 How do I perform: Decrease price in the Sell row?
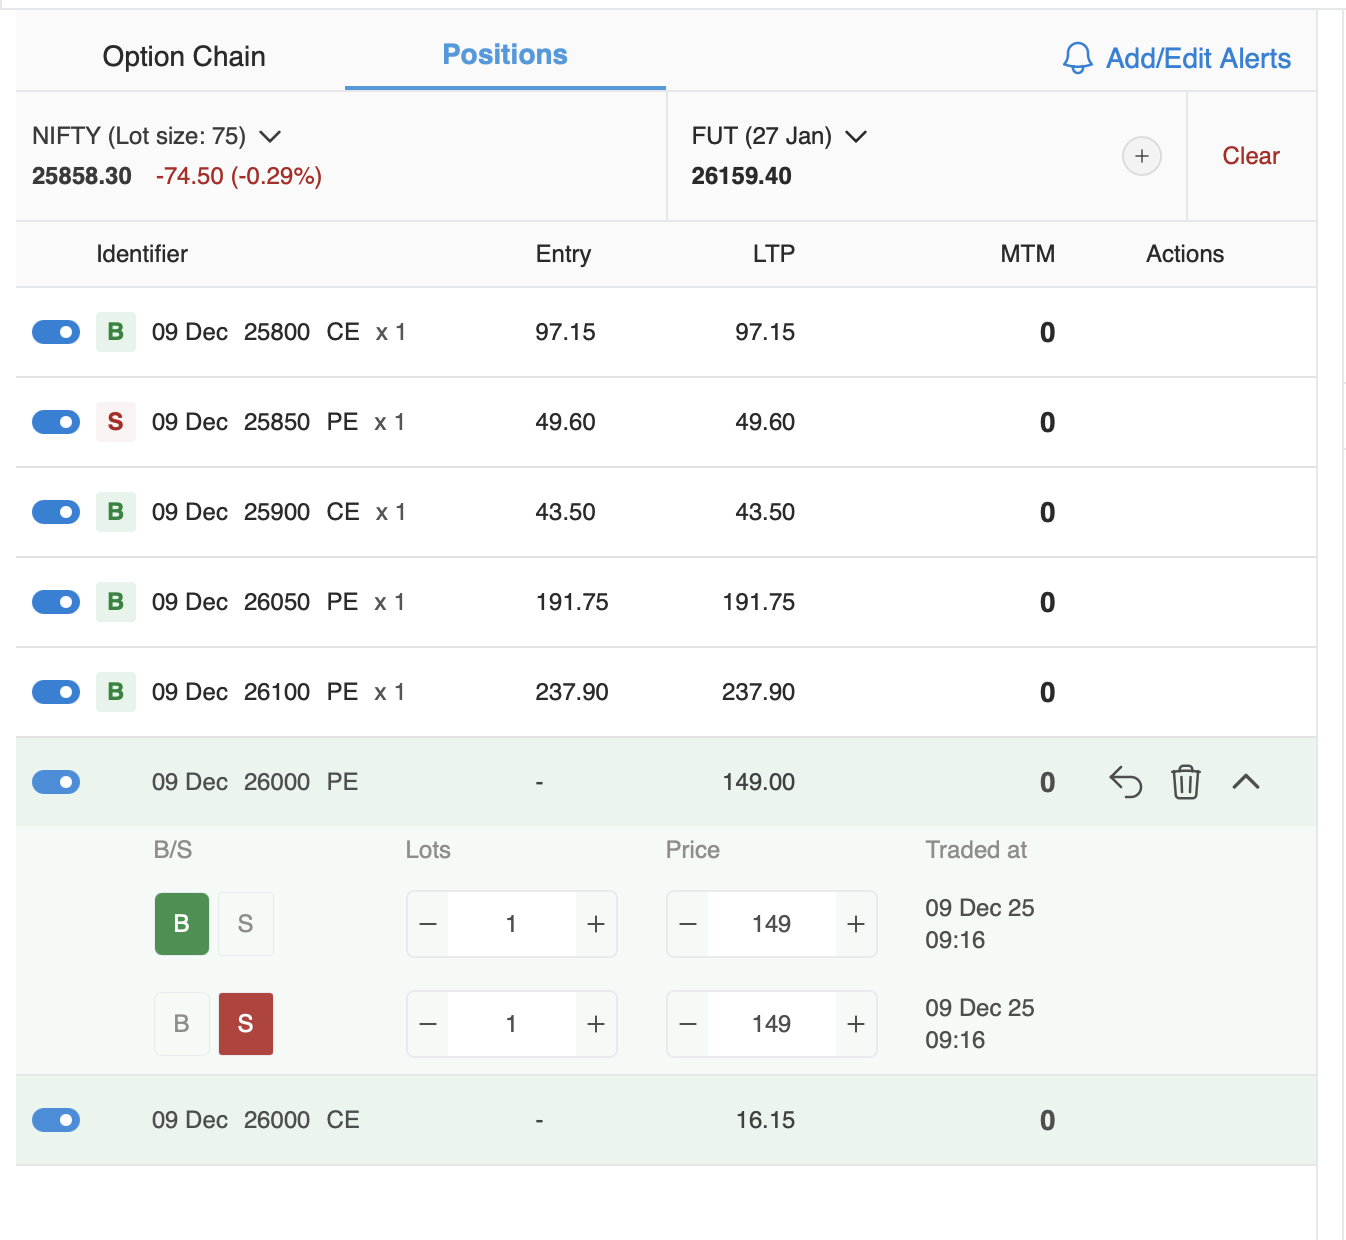pyautogui.click(x=688, y=1024)
